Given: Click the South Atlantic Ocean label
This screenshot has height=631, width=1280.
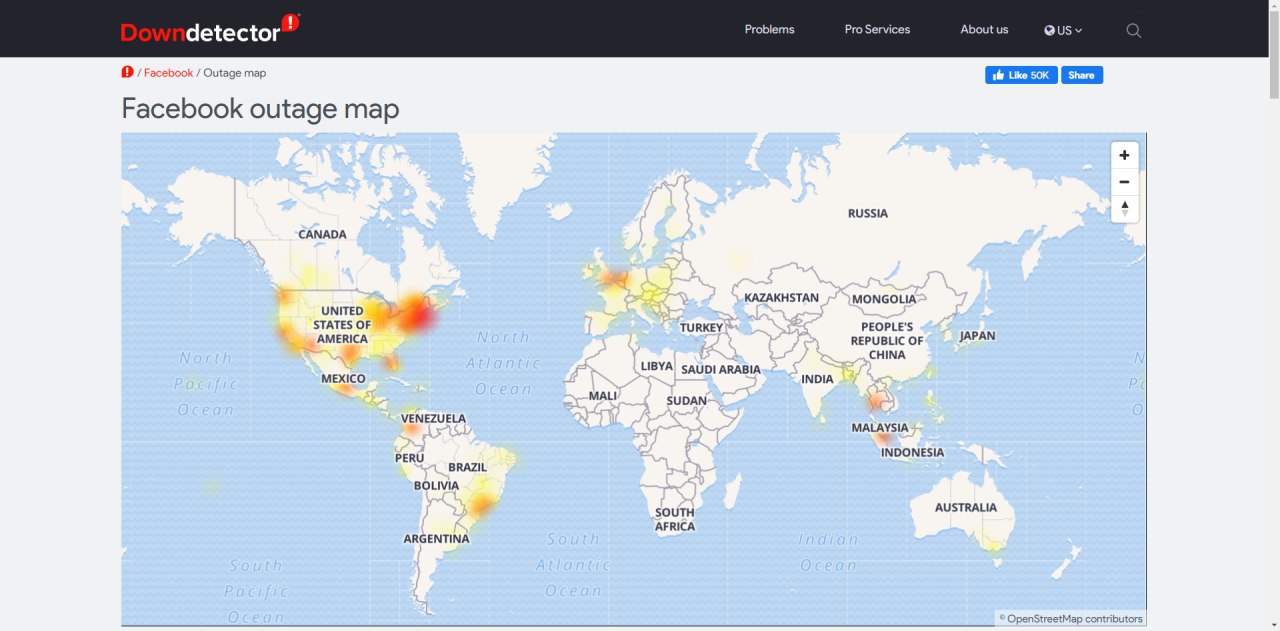Looking at the screenshot, I should 573,565.
